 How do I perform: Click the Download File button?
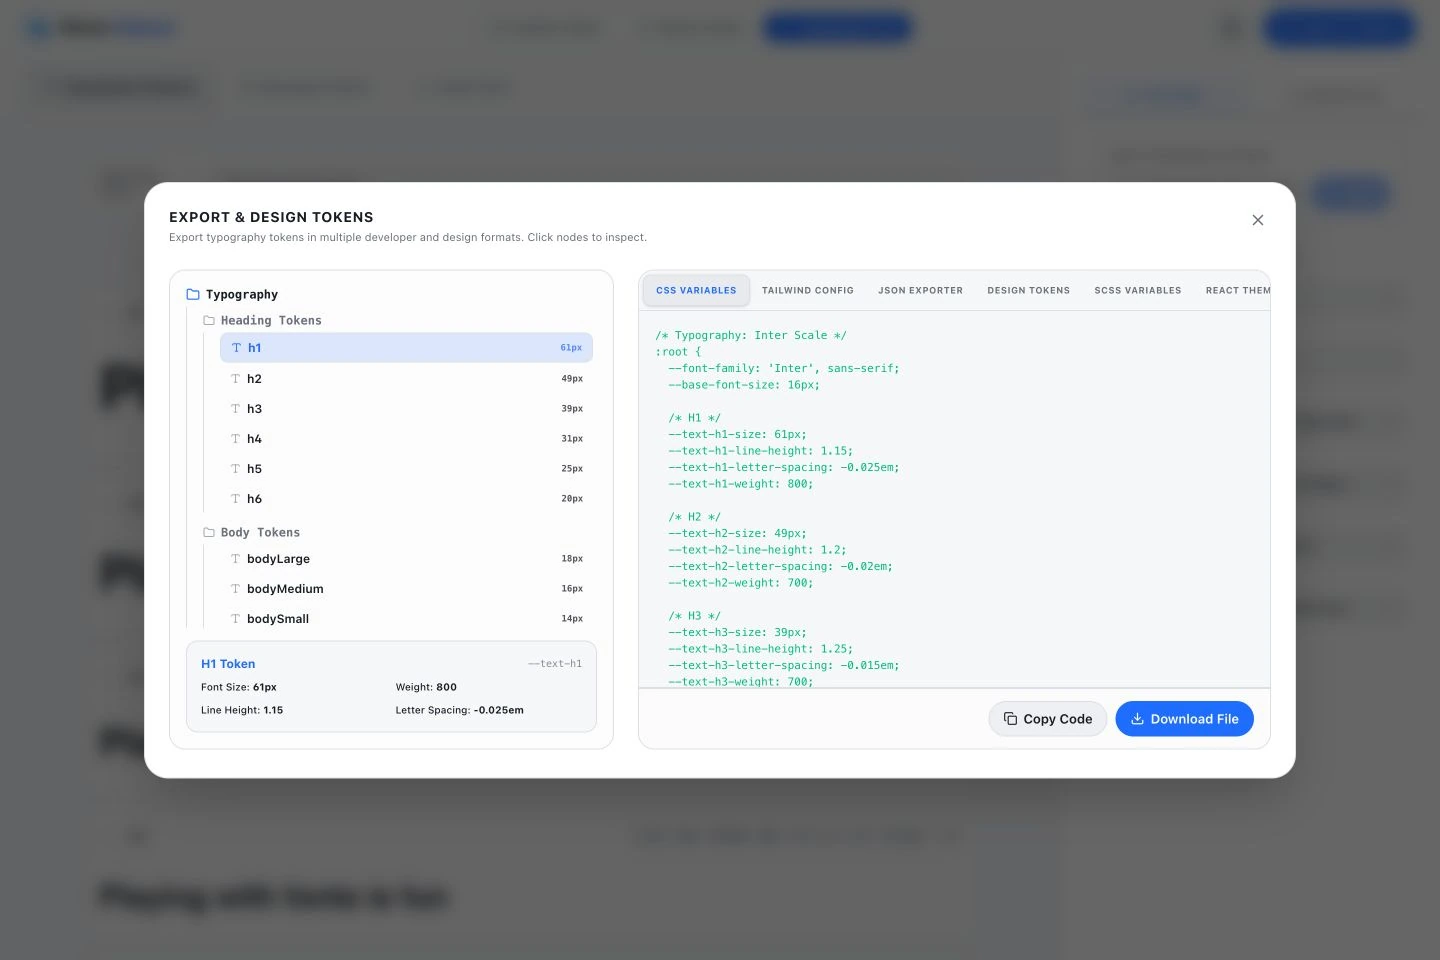[x=1184, y=719]
